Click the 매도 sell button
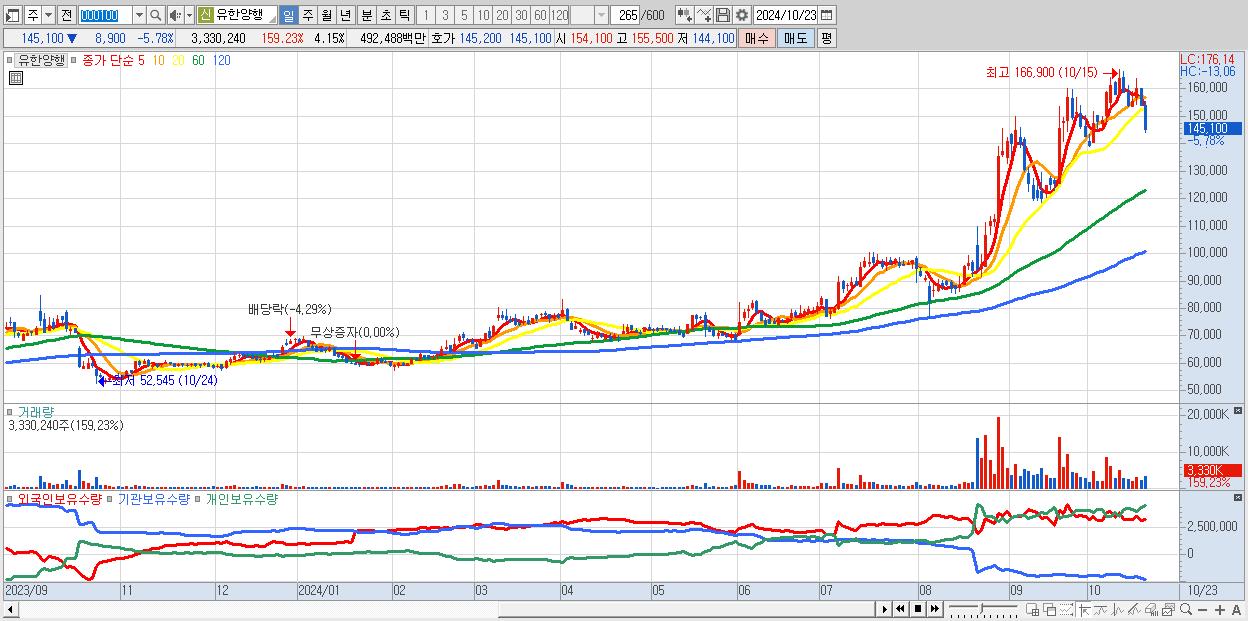This screenshot has width=1248, height=621. click(795, 38)
